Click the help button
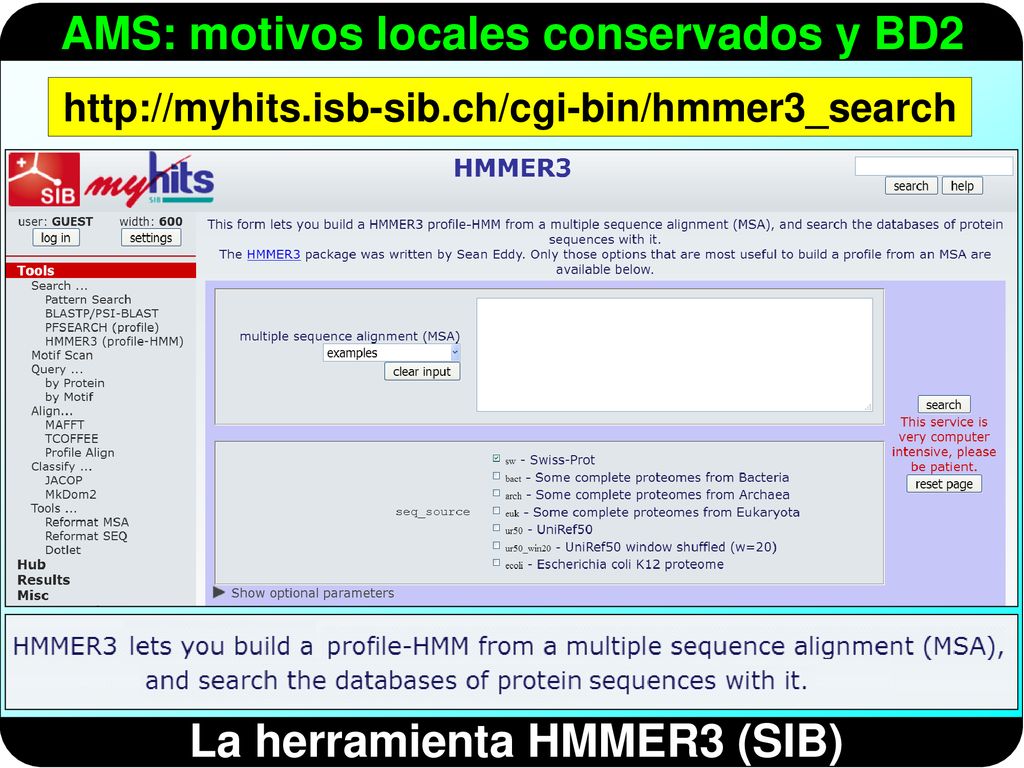This screenshot has height=768, width=1024. pos(962,186)
